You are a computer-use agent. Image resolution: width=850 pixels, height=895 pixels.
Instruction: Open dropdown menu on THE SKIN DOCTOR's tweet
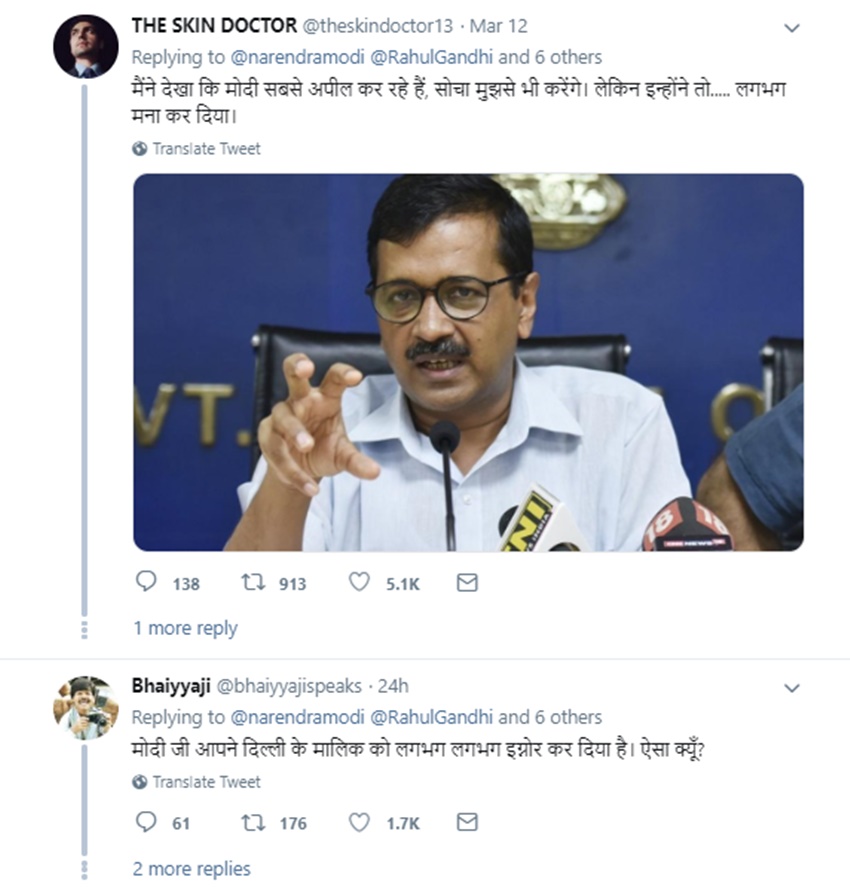pos(792,28)
